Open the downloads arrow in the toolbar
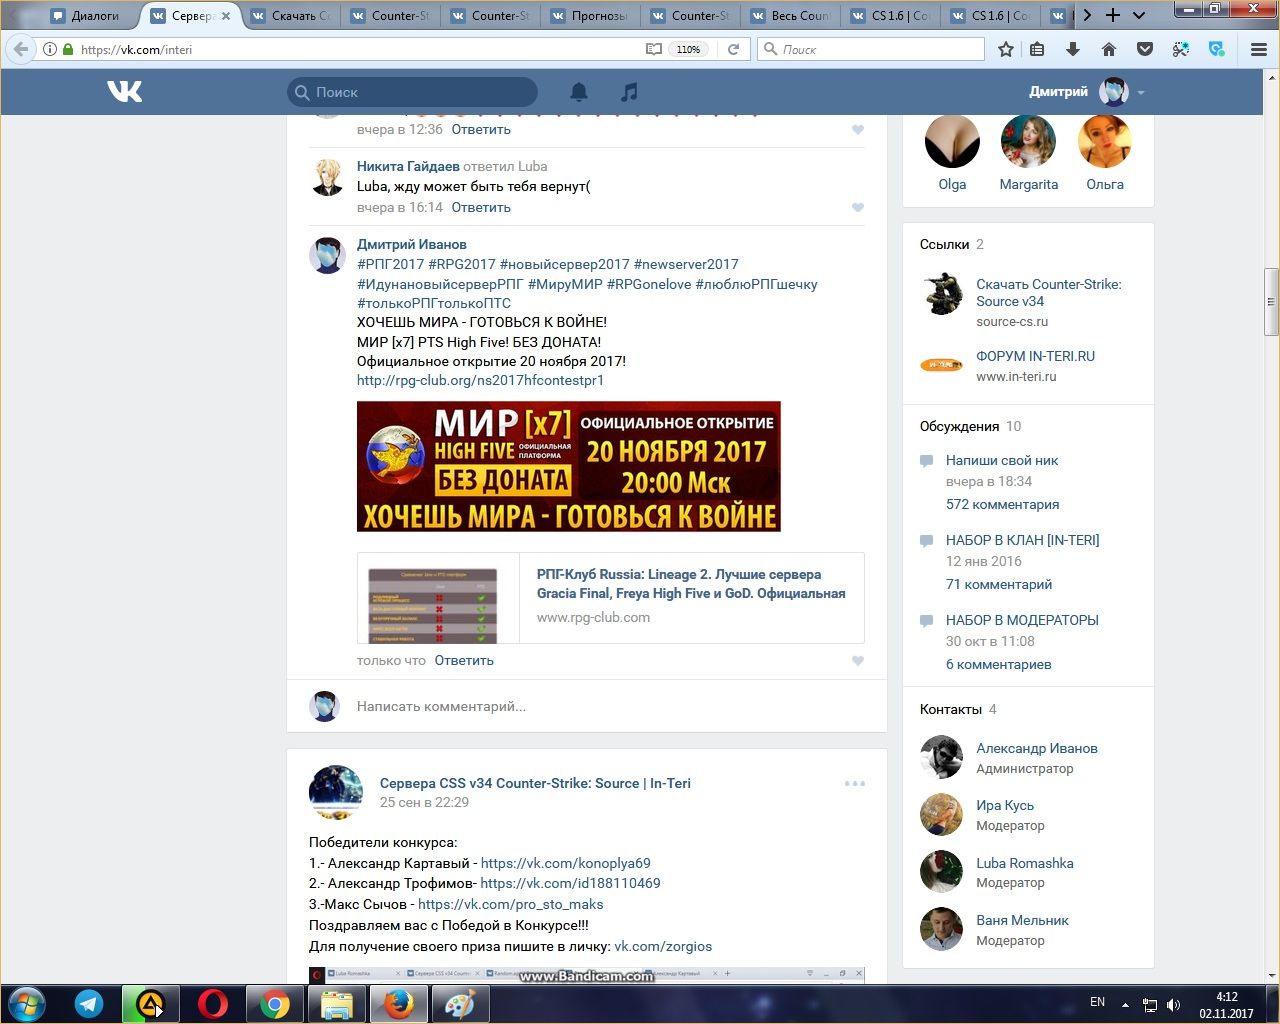 click(1073, 49)
